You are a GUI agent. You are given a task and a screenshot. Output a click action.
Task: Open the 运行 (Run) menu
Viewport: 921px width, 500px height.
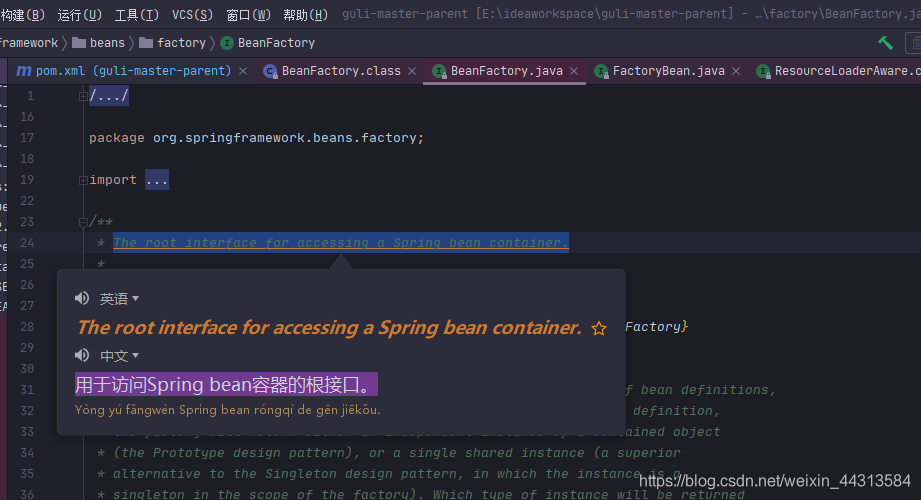click(x=80, y=15)
